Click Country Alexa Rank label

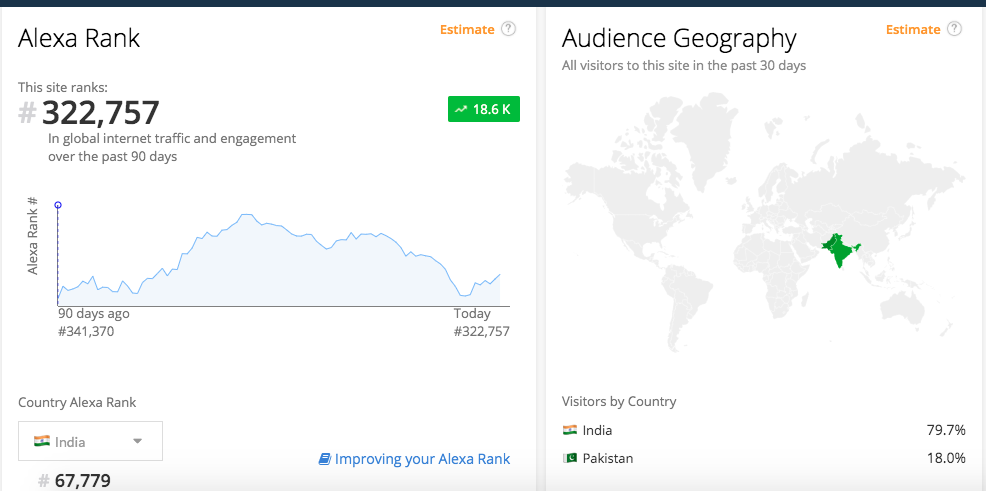(x=77, y=402)
